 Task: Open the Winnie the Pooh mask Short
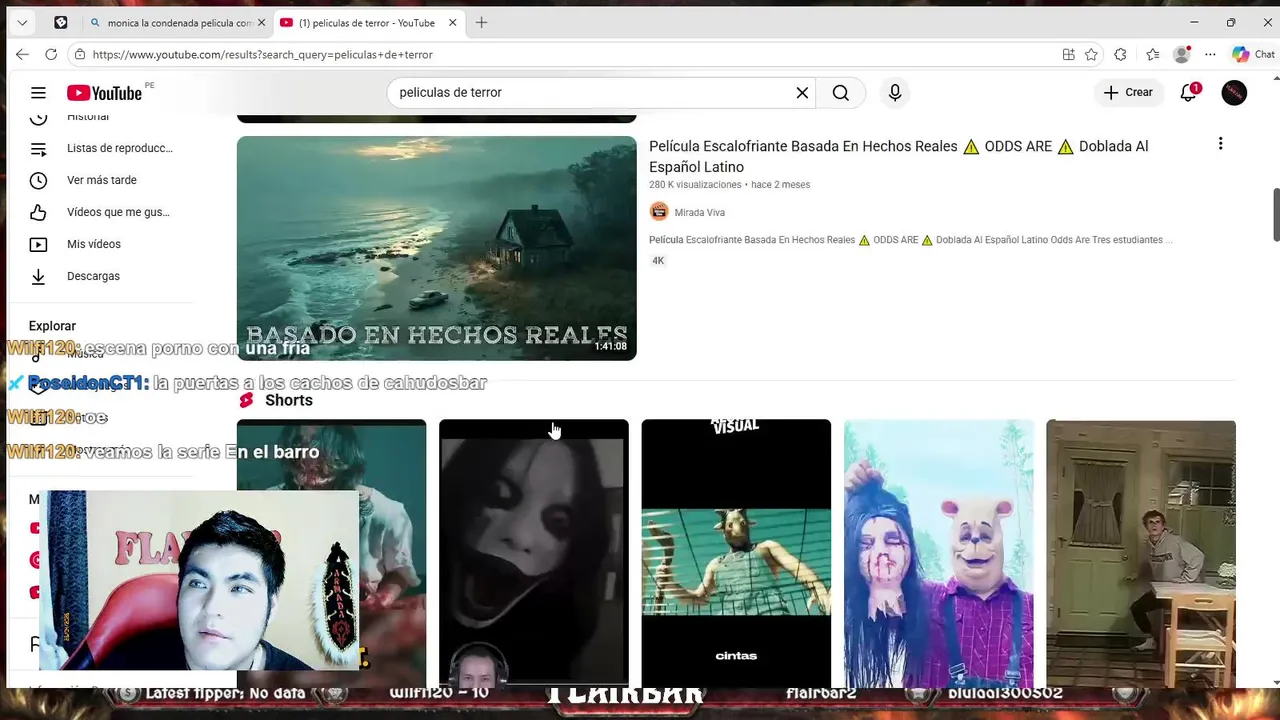point(939,553)
